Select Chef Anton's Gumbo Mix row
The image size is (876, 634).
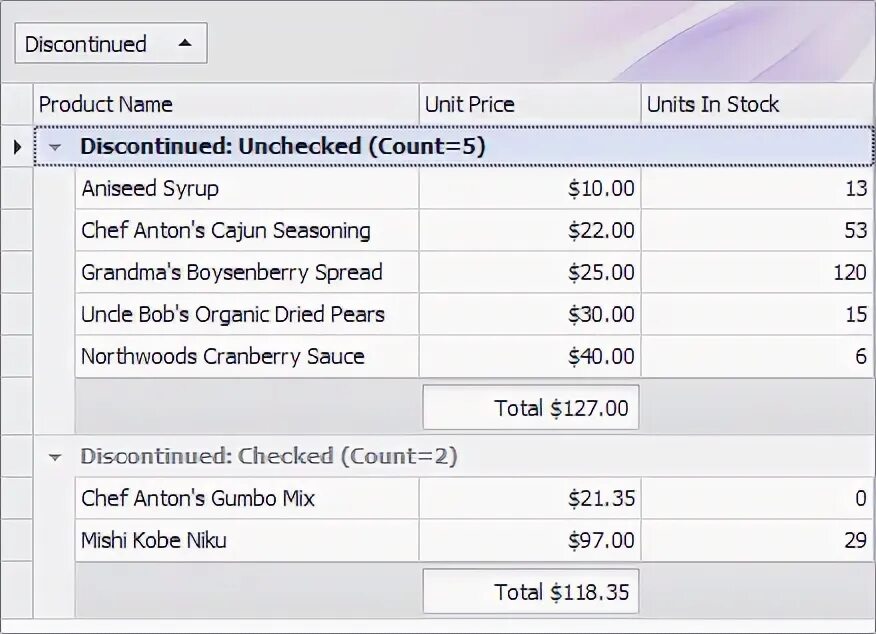[198, 499]
